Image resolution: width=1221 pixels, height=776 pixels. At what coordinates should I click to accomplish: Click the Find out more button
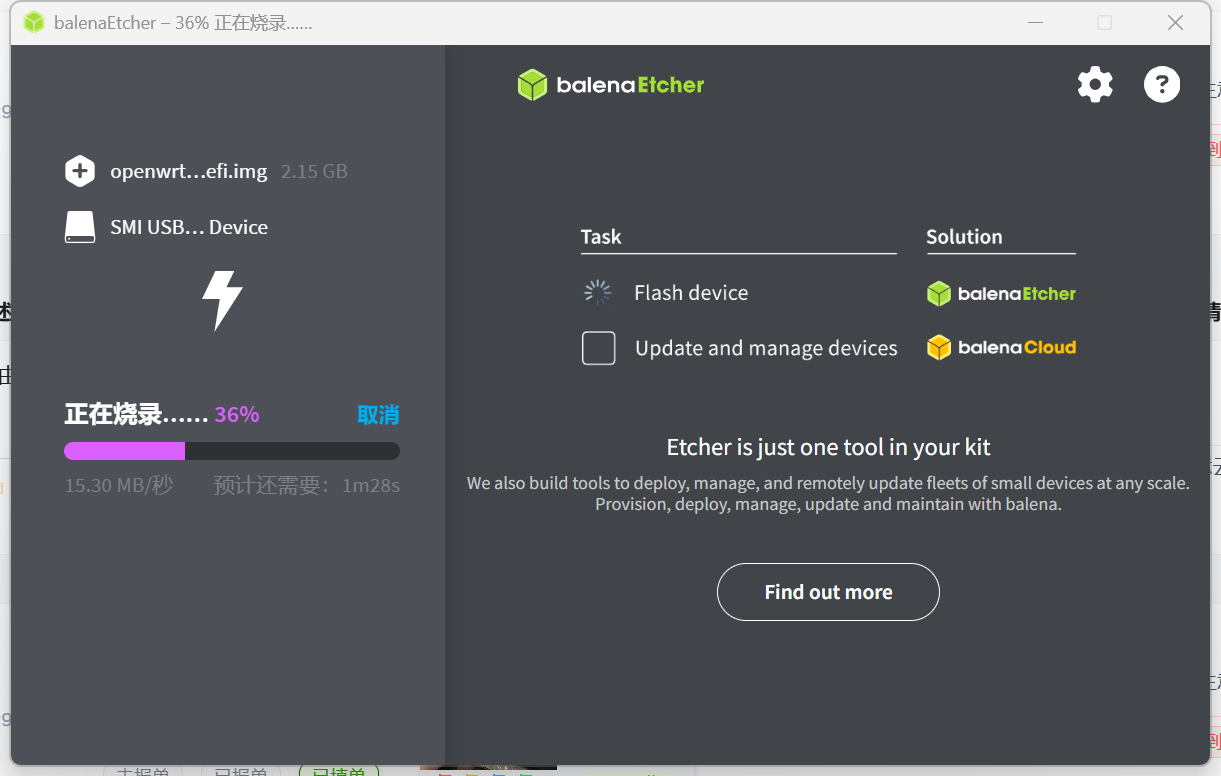(828, 592)
